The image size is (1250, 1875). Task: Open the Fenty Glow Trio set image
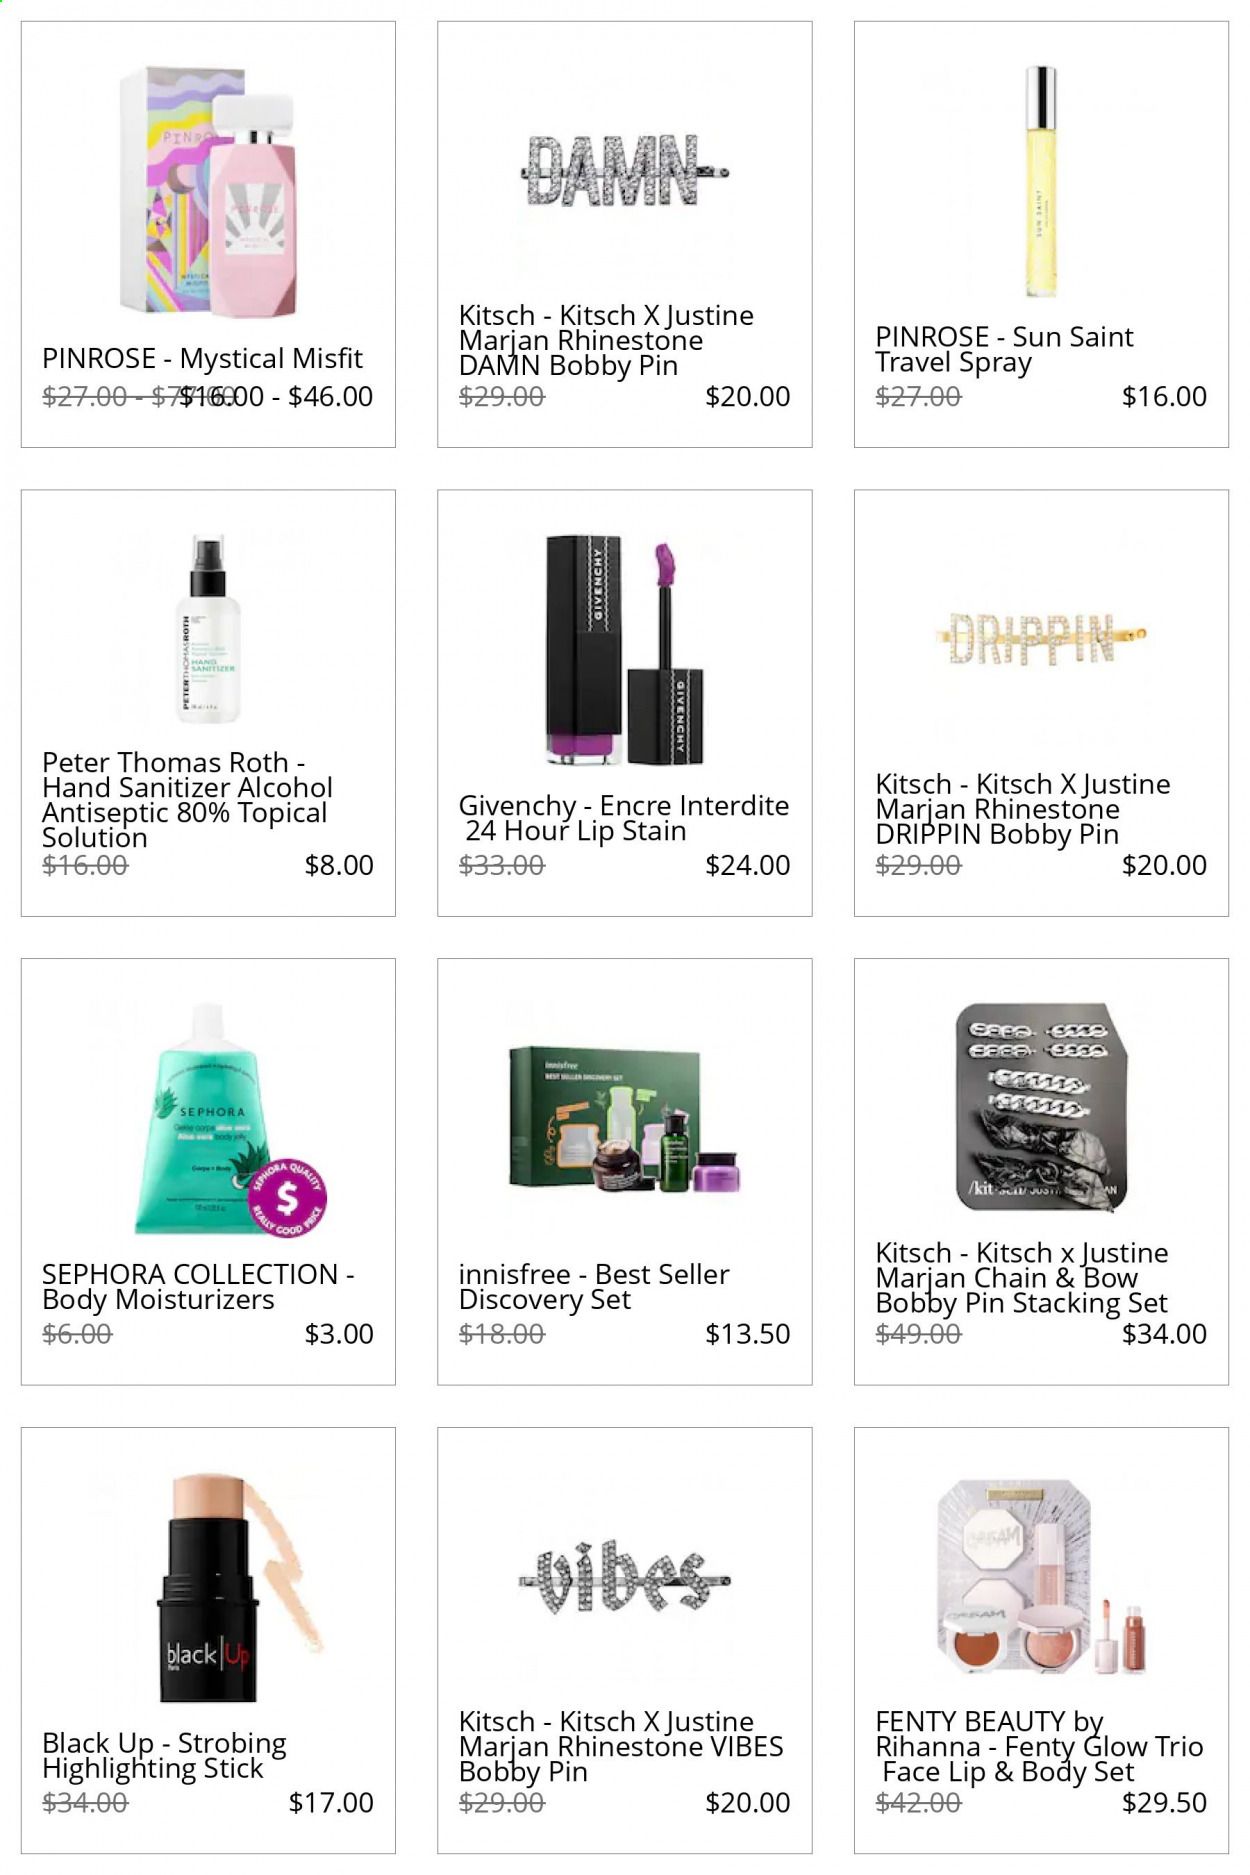1041,1578
